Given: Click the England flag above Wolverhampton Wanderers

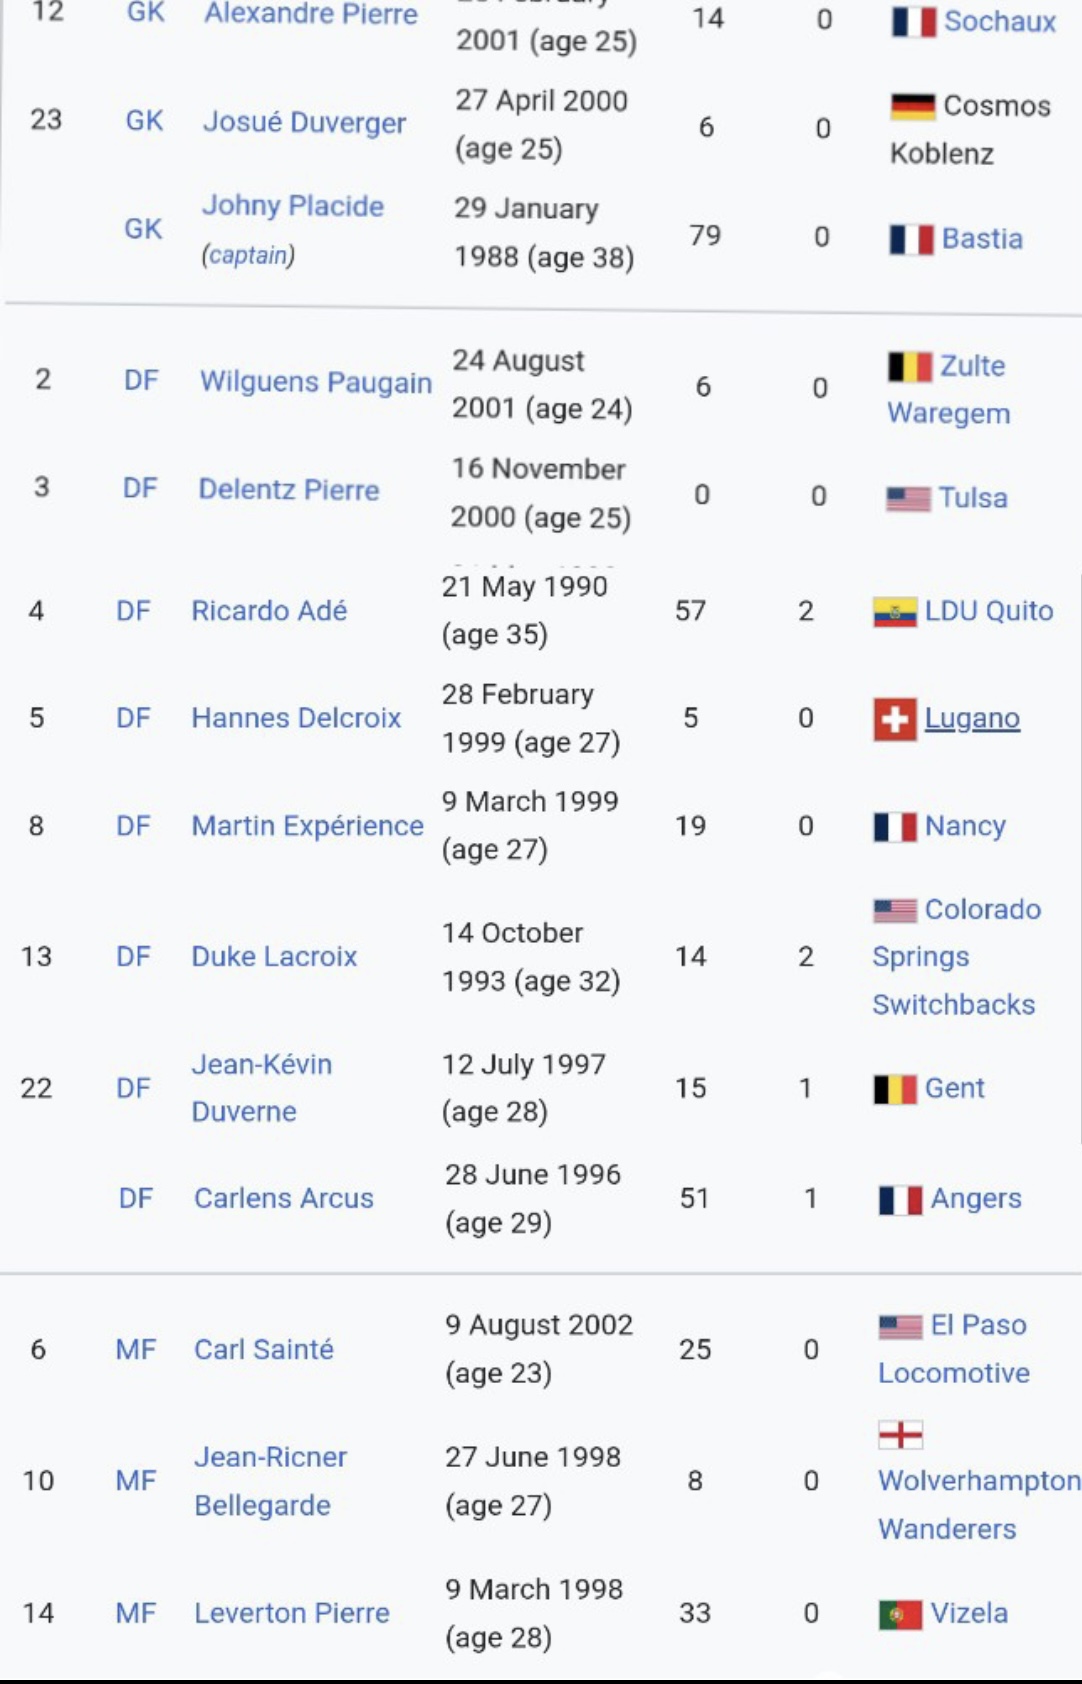Looking at the screenshot, I should coord(900,1435).
